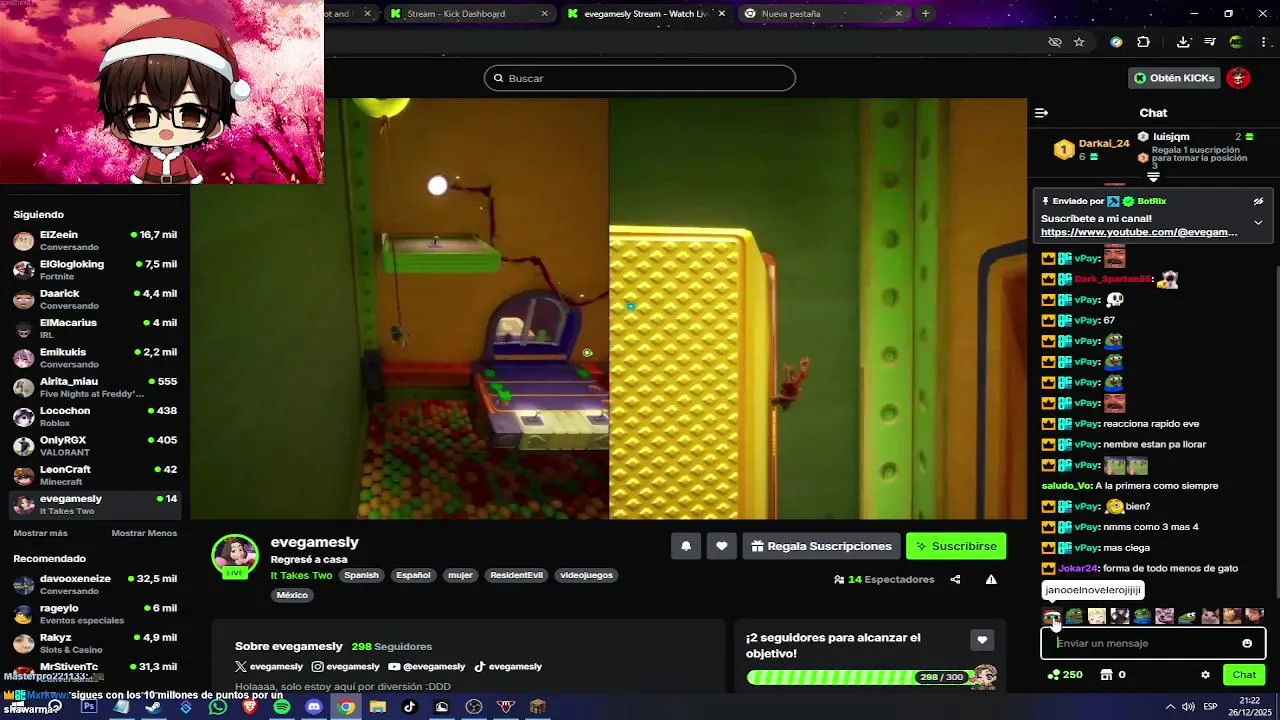The image size is (1280, 720).
Task: Open the It Takes Two category link
Action: (301, 575)
